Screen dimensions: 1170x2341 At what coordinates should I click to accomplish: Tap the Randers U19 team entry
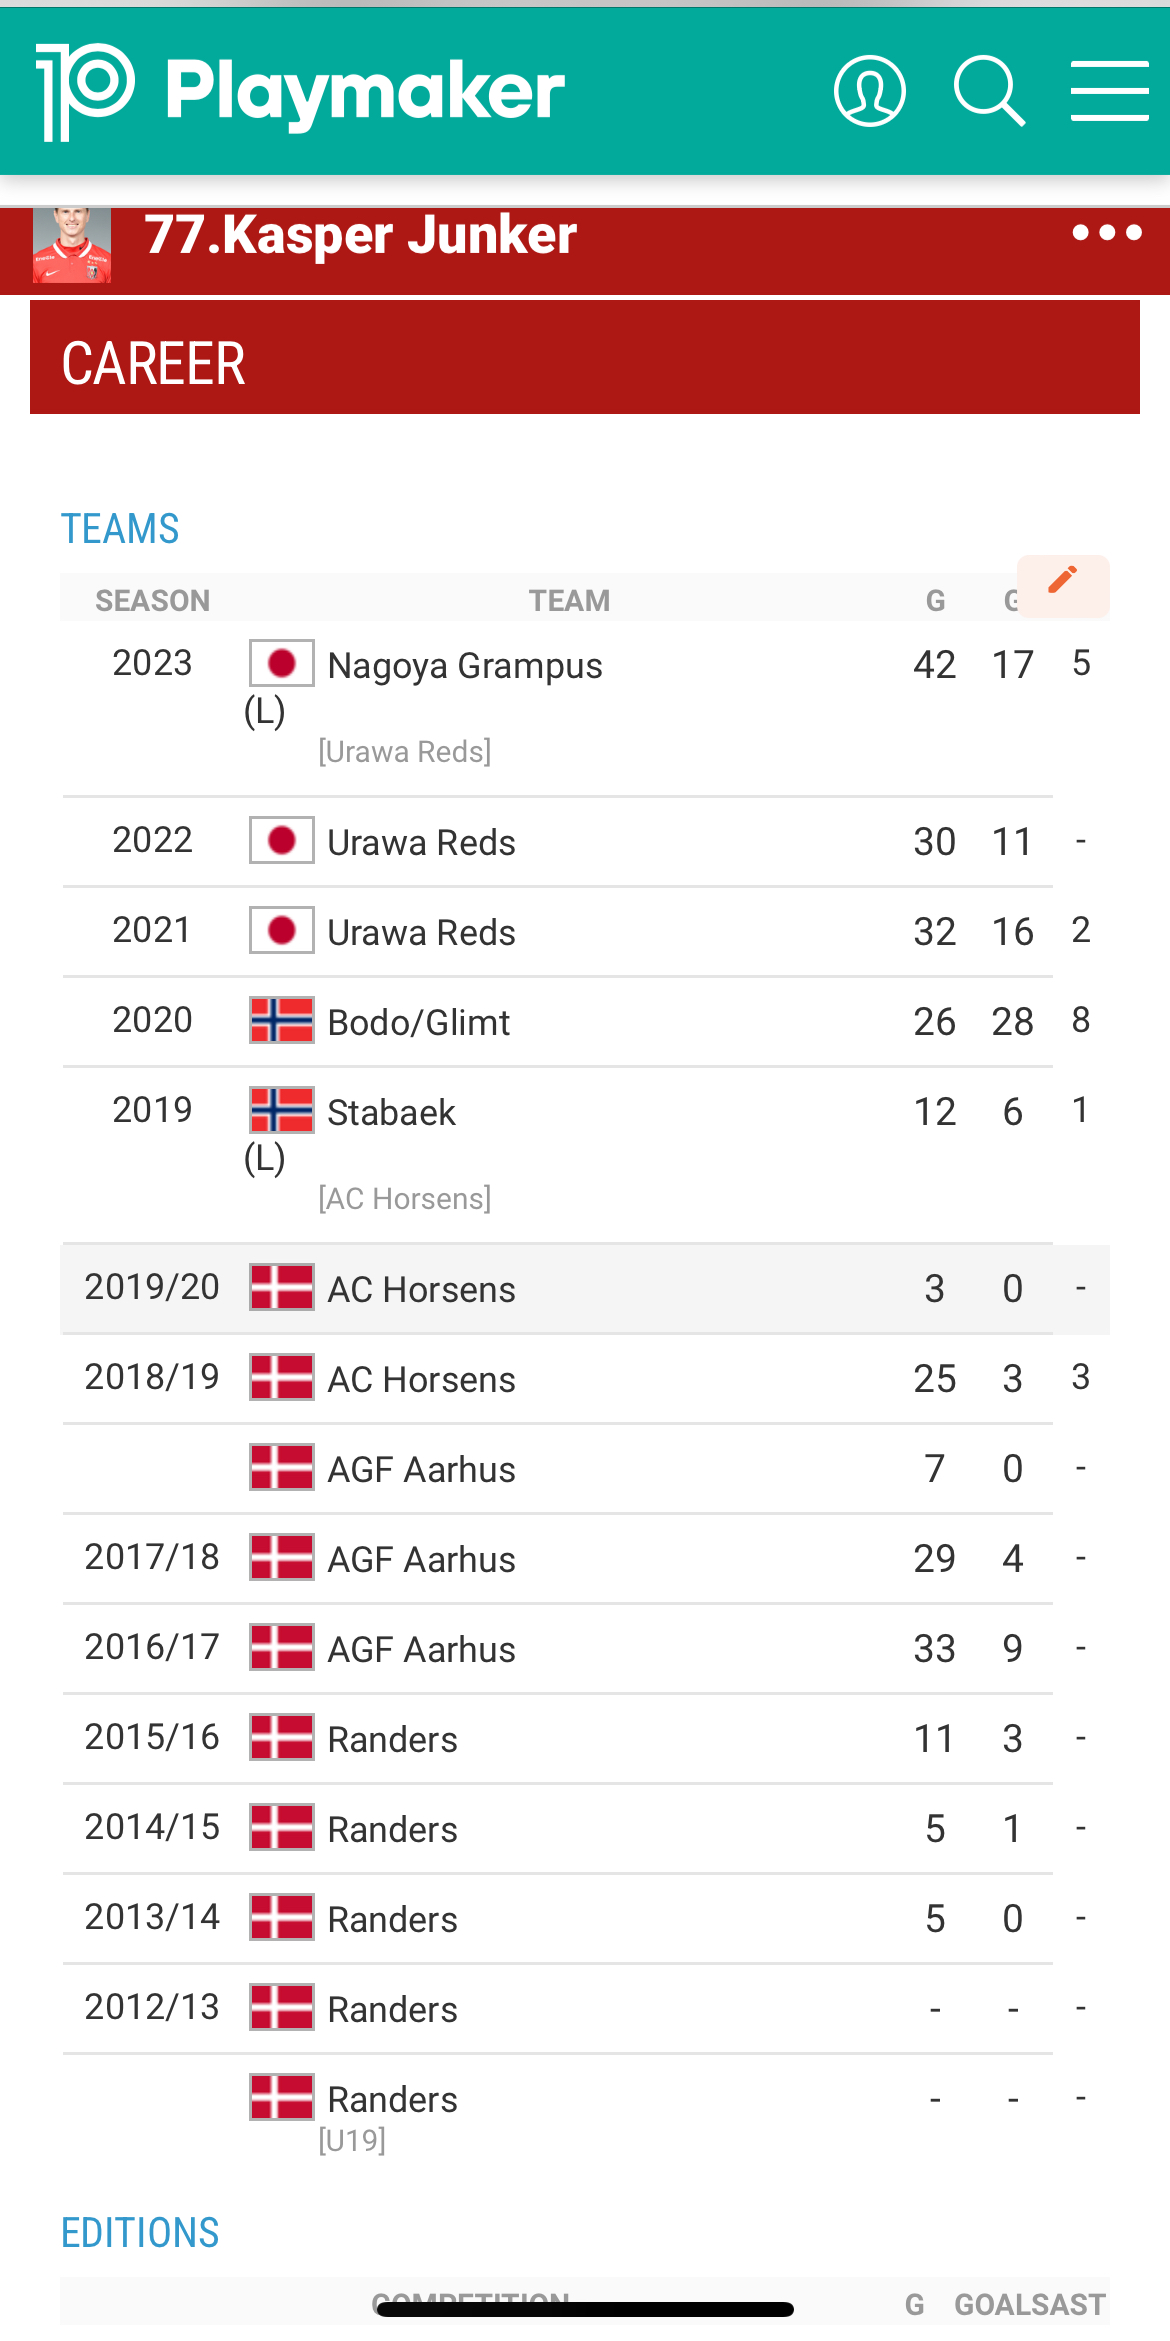point(392,2100)
